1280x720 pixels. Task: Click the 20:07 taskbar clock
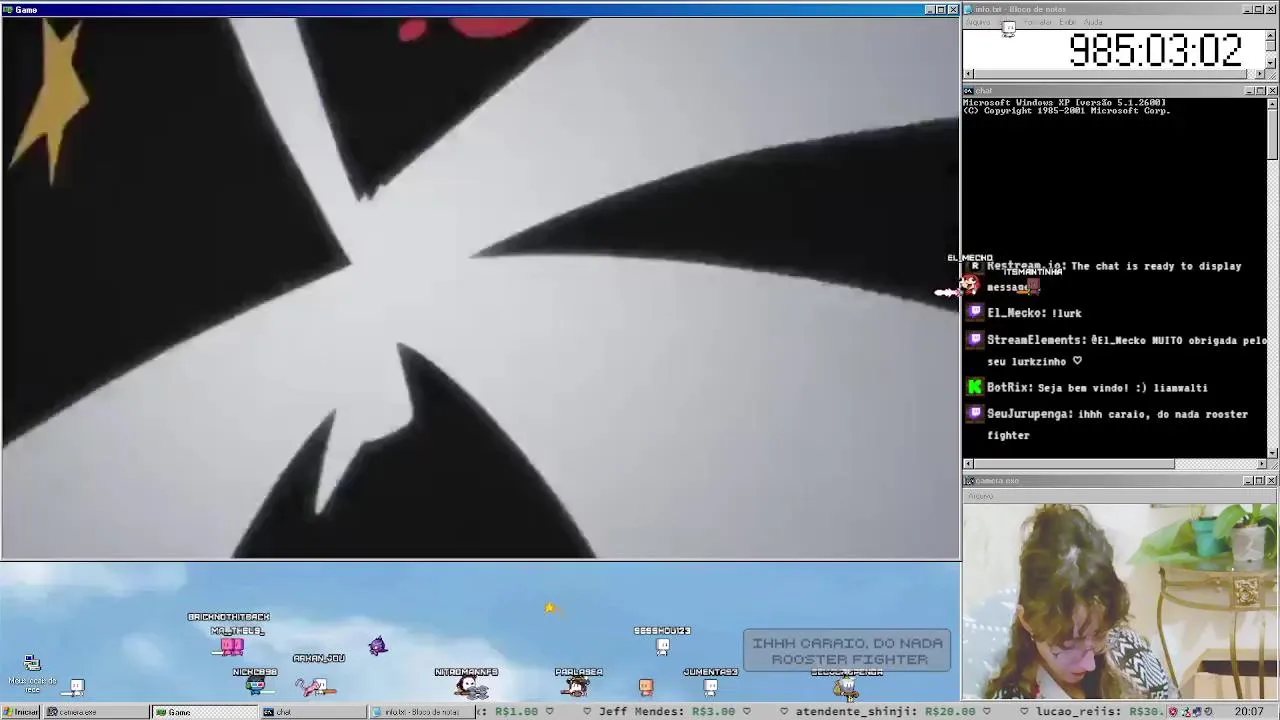(1248, 712)
